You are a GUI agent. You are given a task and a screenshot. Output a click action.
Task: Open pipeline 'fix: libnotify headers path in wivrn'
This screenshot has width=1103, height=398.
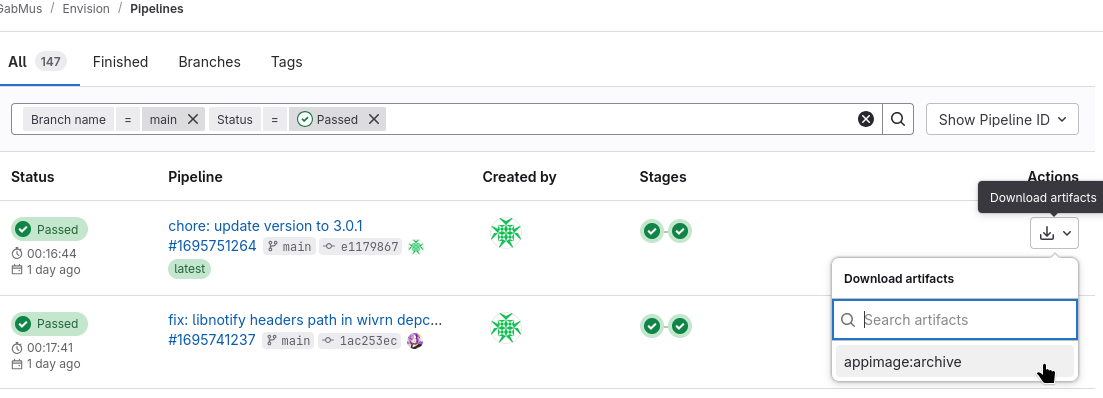coord(305,320)
